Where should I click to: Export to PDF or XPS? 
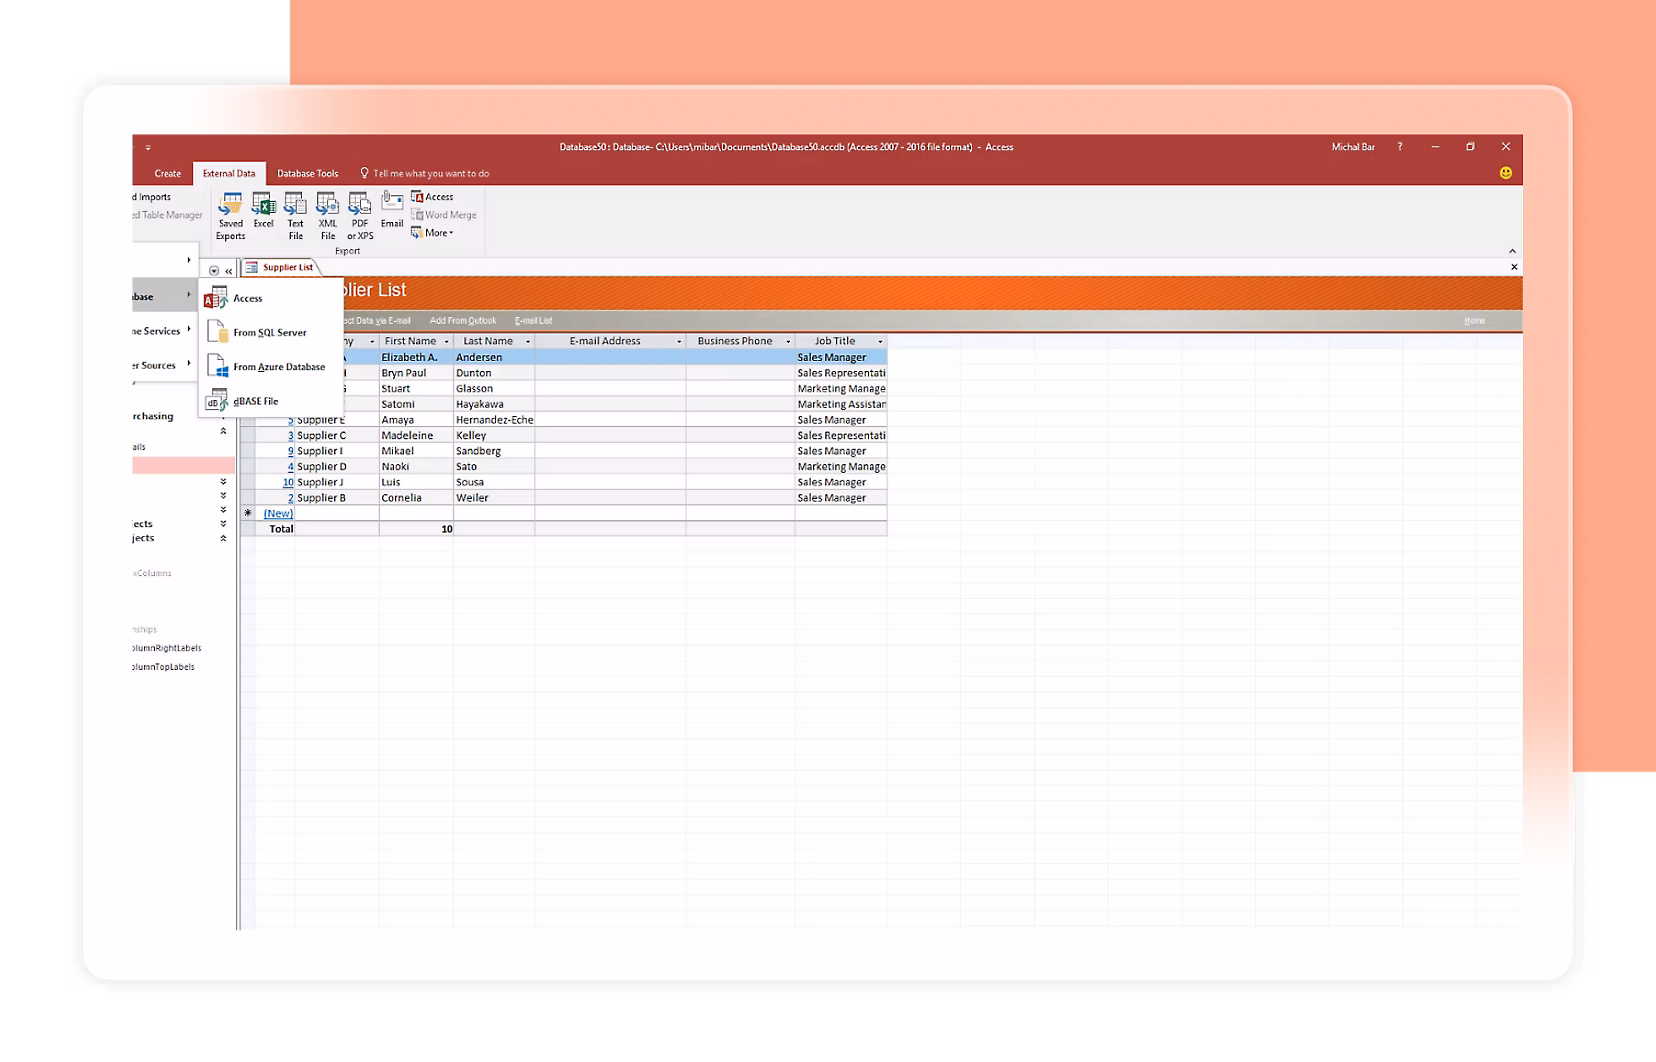pyautogui.click(x=359, y=212)
